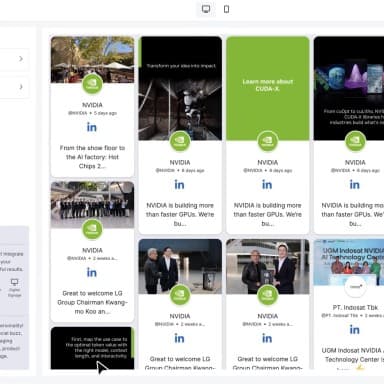
Task: Click LinkedIn icon on the cuOpt to cuLitho post
Action: tap(355, 185)
